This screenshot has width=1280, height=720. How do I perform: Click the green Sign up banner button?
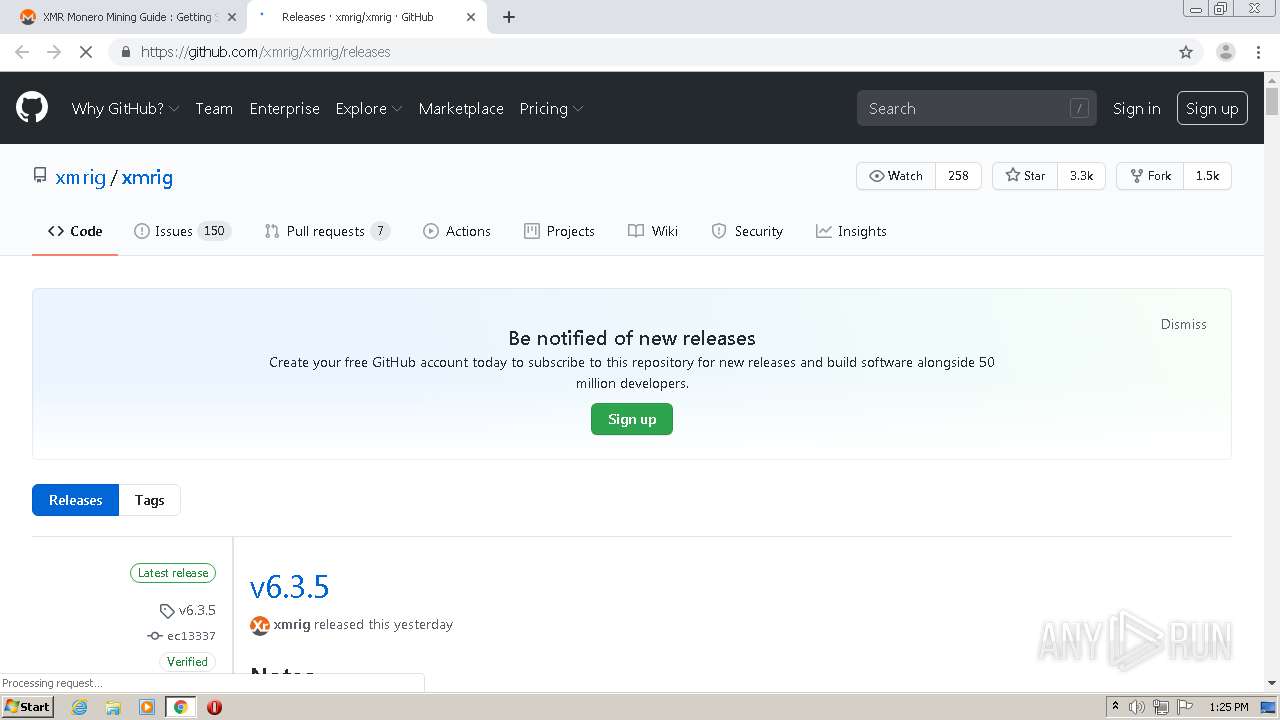[632, 419]
